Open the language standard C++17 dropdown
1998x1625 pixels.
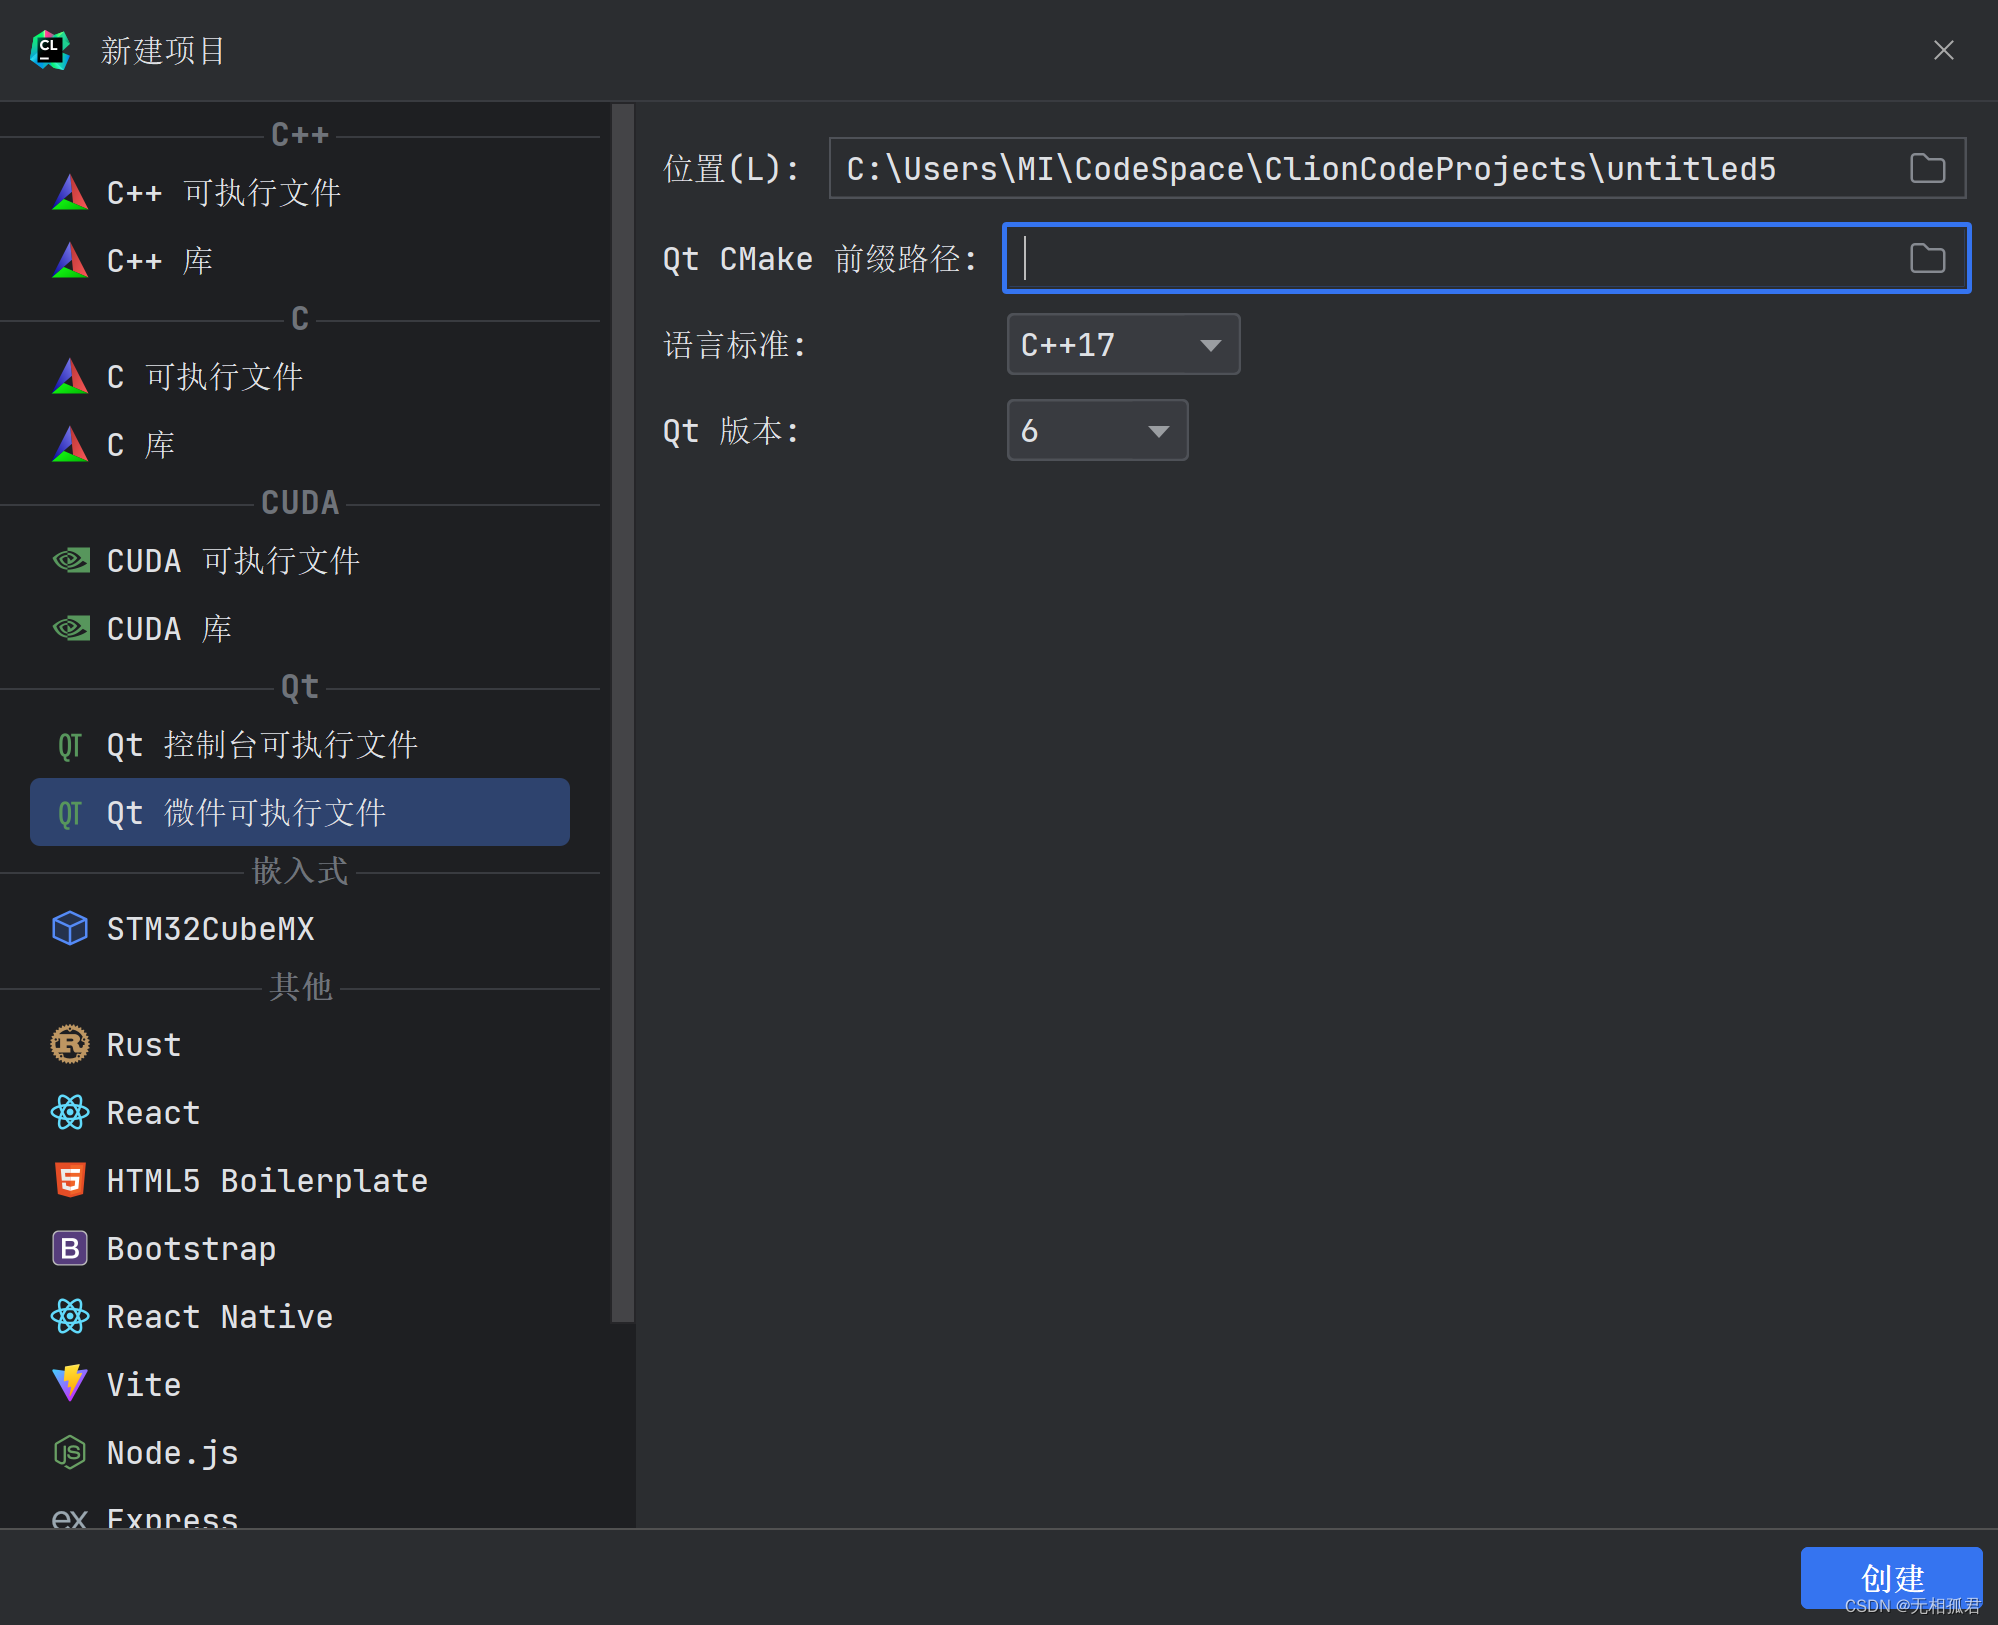1122,344
